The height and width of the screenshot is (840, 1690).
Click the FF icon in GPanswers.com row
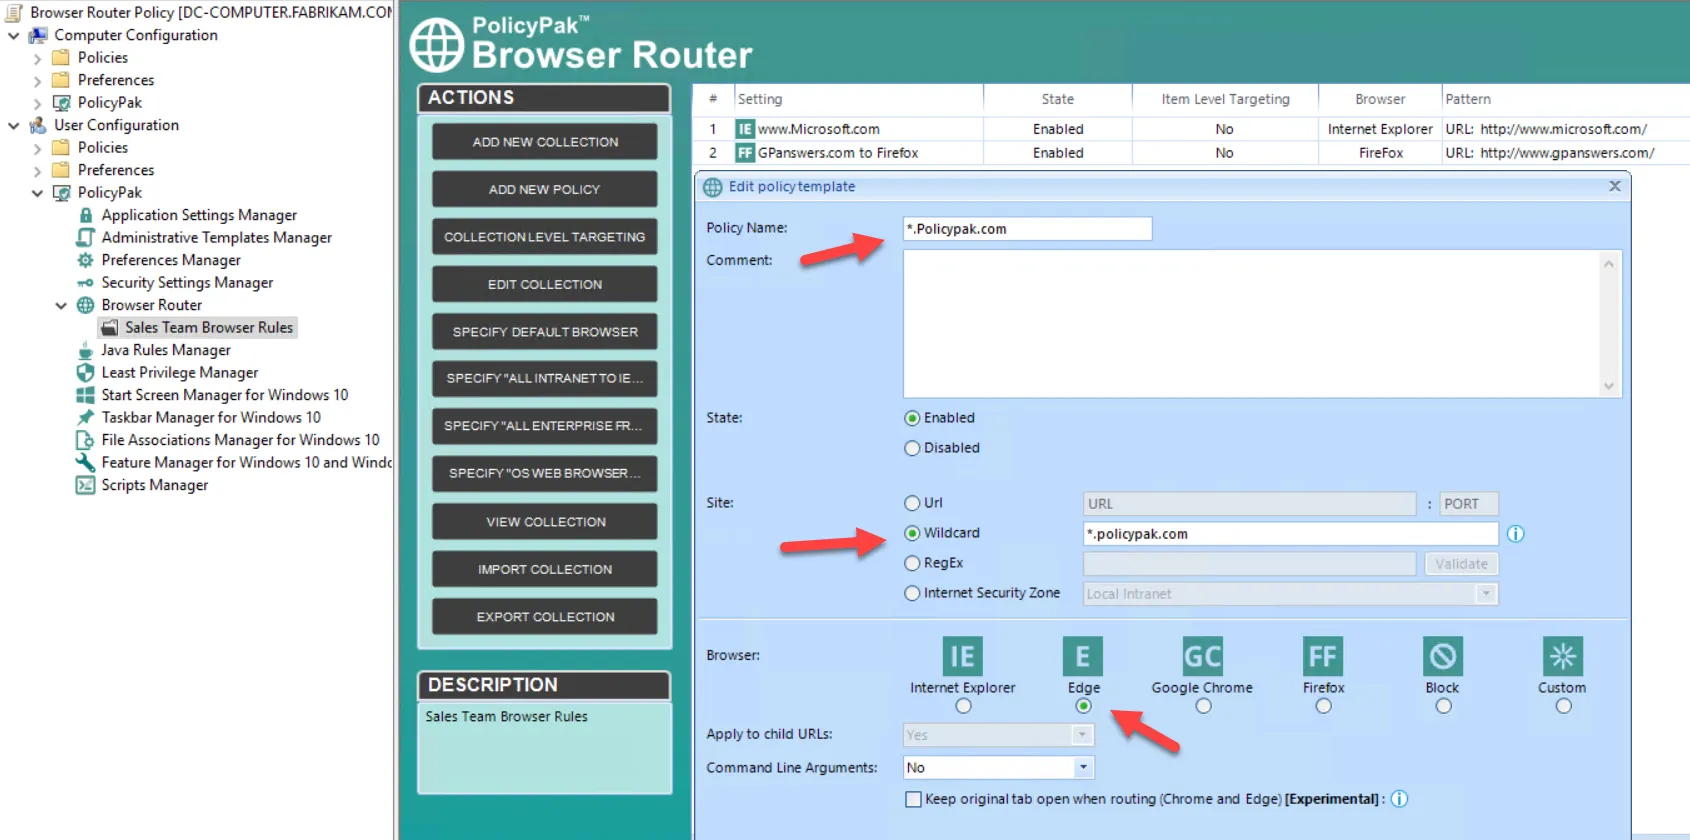tap(745, 153)
